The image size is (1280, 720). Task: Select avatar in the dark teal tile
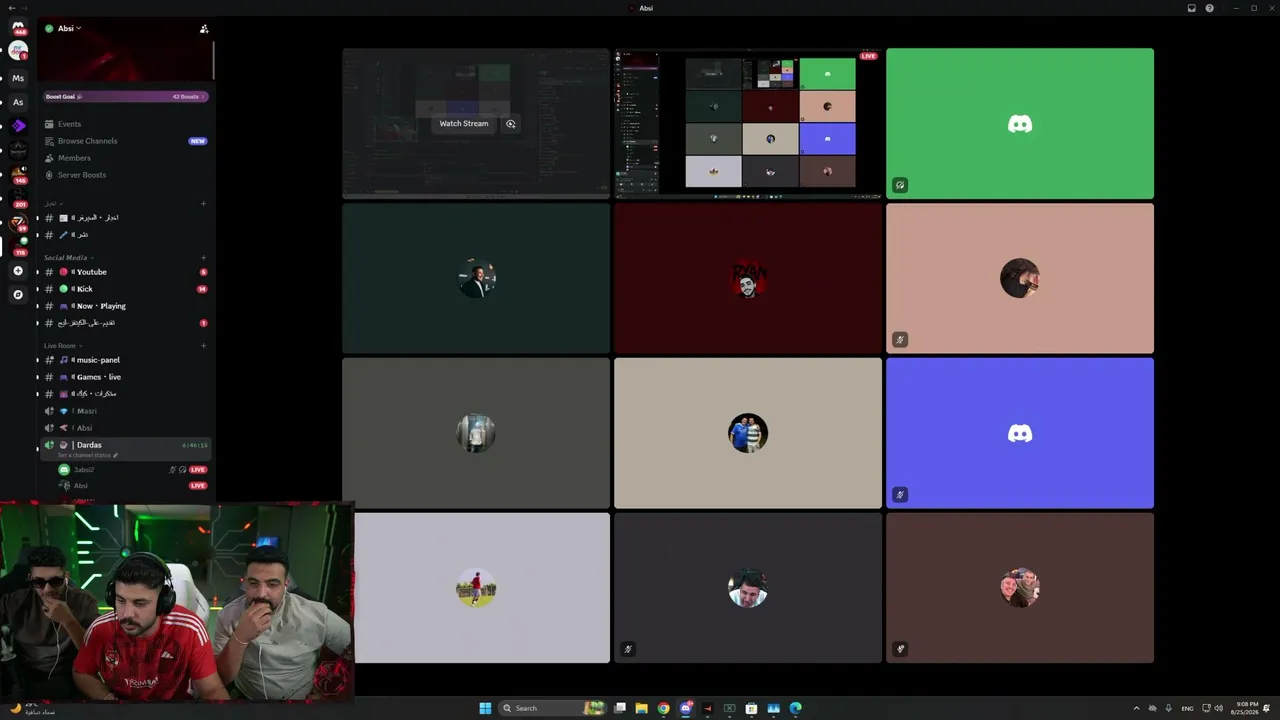click(476, 279)
